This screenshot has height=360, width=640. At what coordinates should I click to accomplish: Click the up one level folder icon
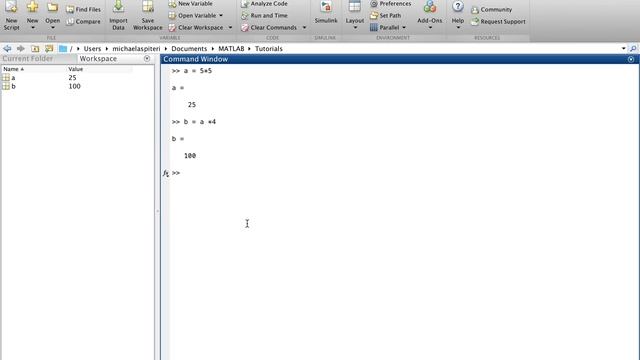click(x=35, y=49)
